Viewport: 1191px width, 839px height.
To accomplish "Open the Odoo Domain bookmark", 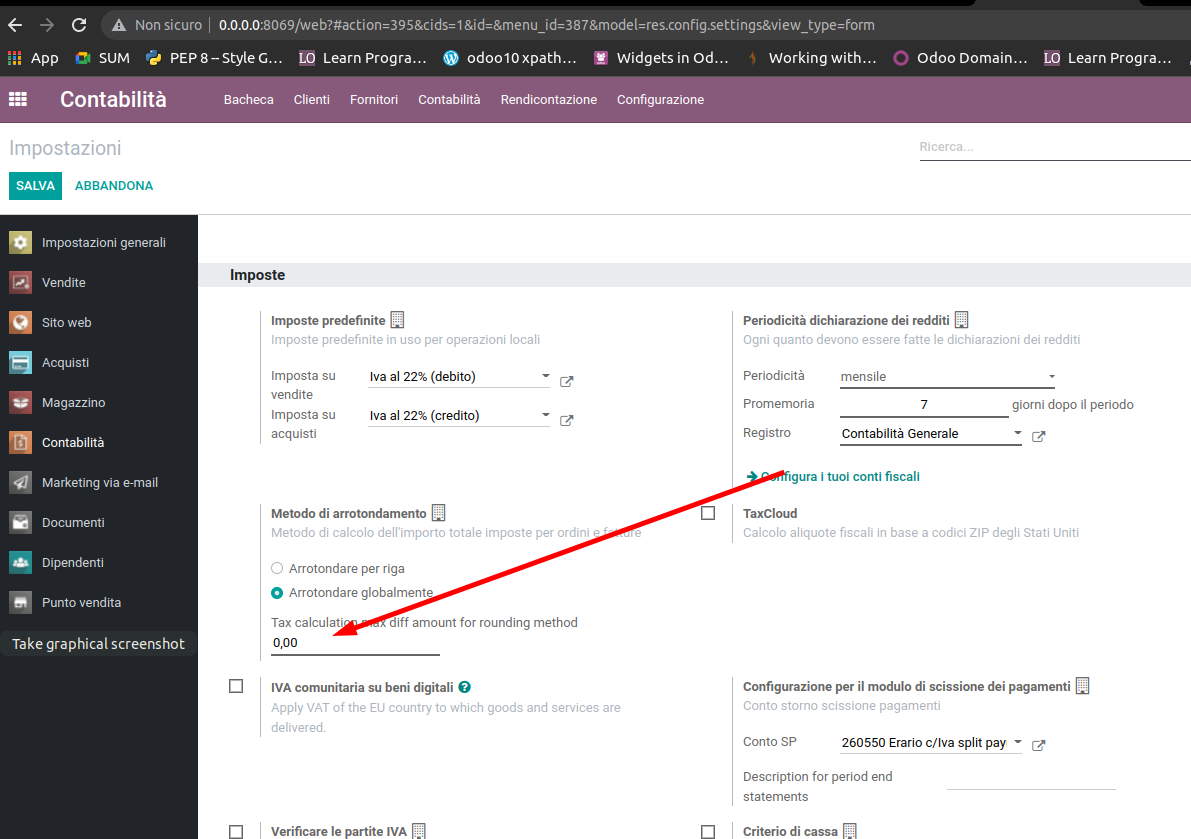I will coord(960,58).
